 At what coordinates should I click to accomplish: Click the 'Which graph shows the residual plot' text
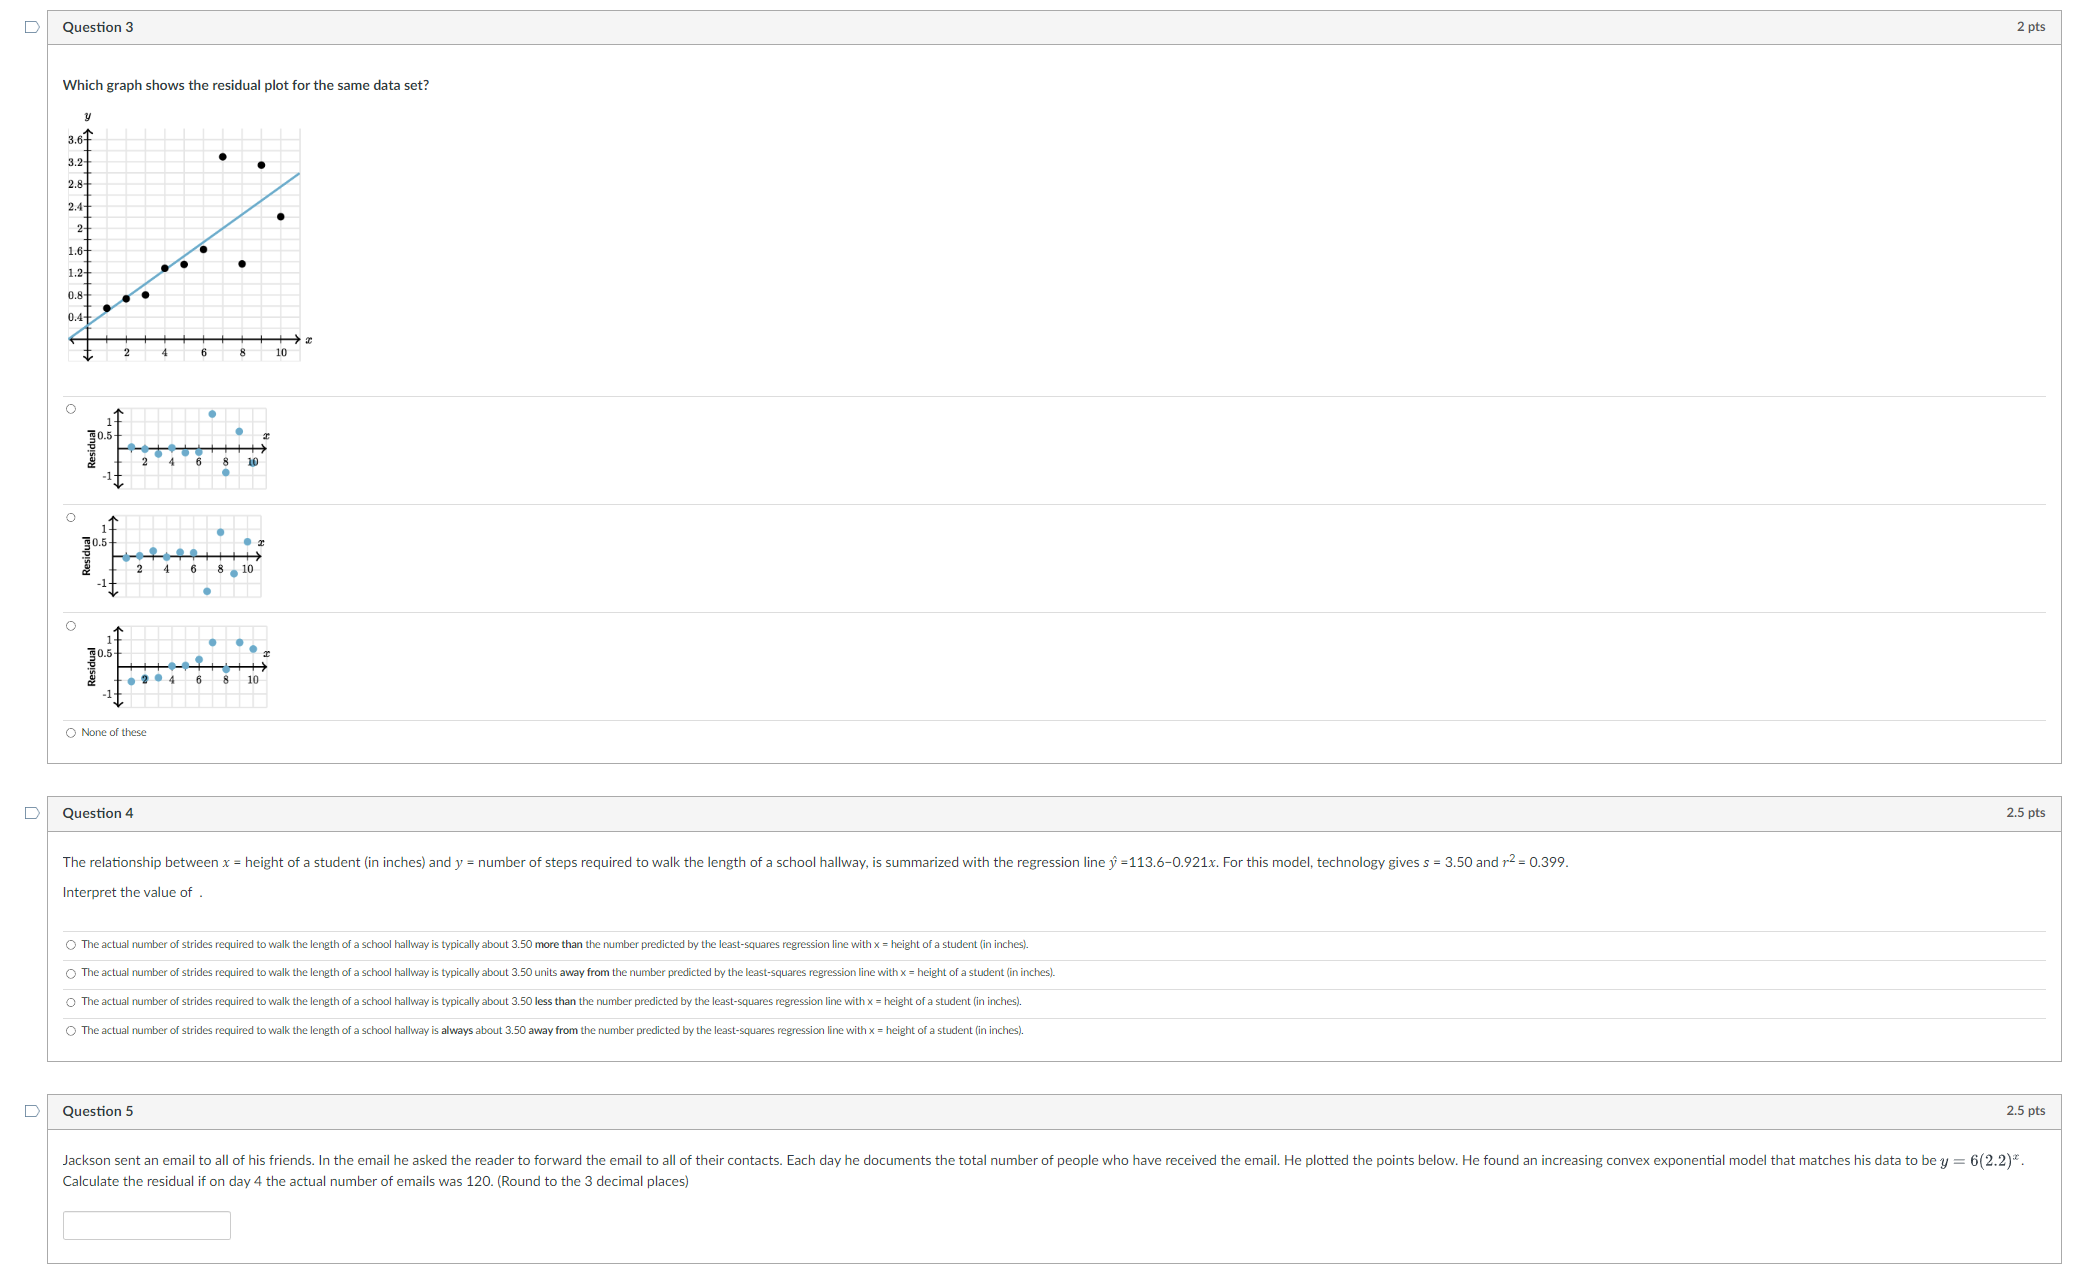point(246,85)
